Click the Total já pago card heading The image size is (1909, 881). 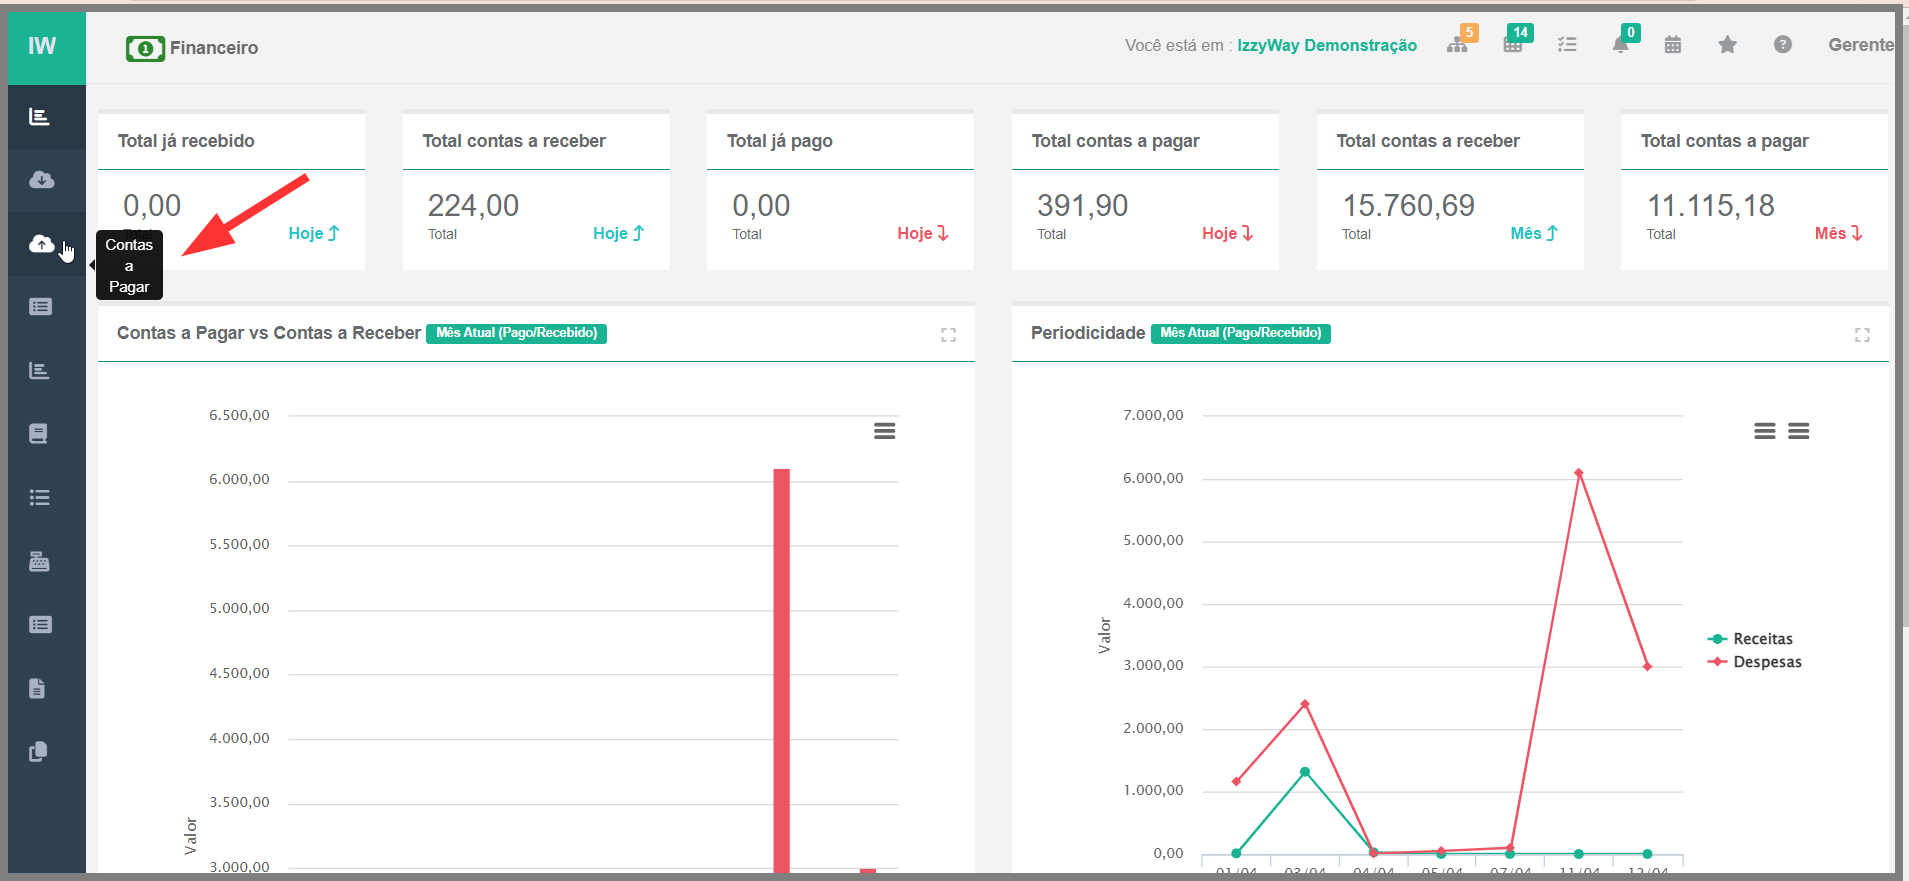tap(780, 141)
